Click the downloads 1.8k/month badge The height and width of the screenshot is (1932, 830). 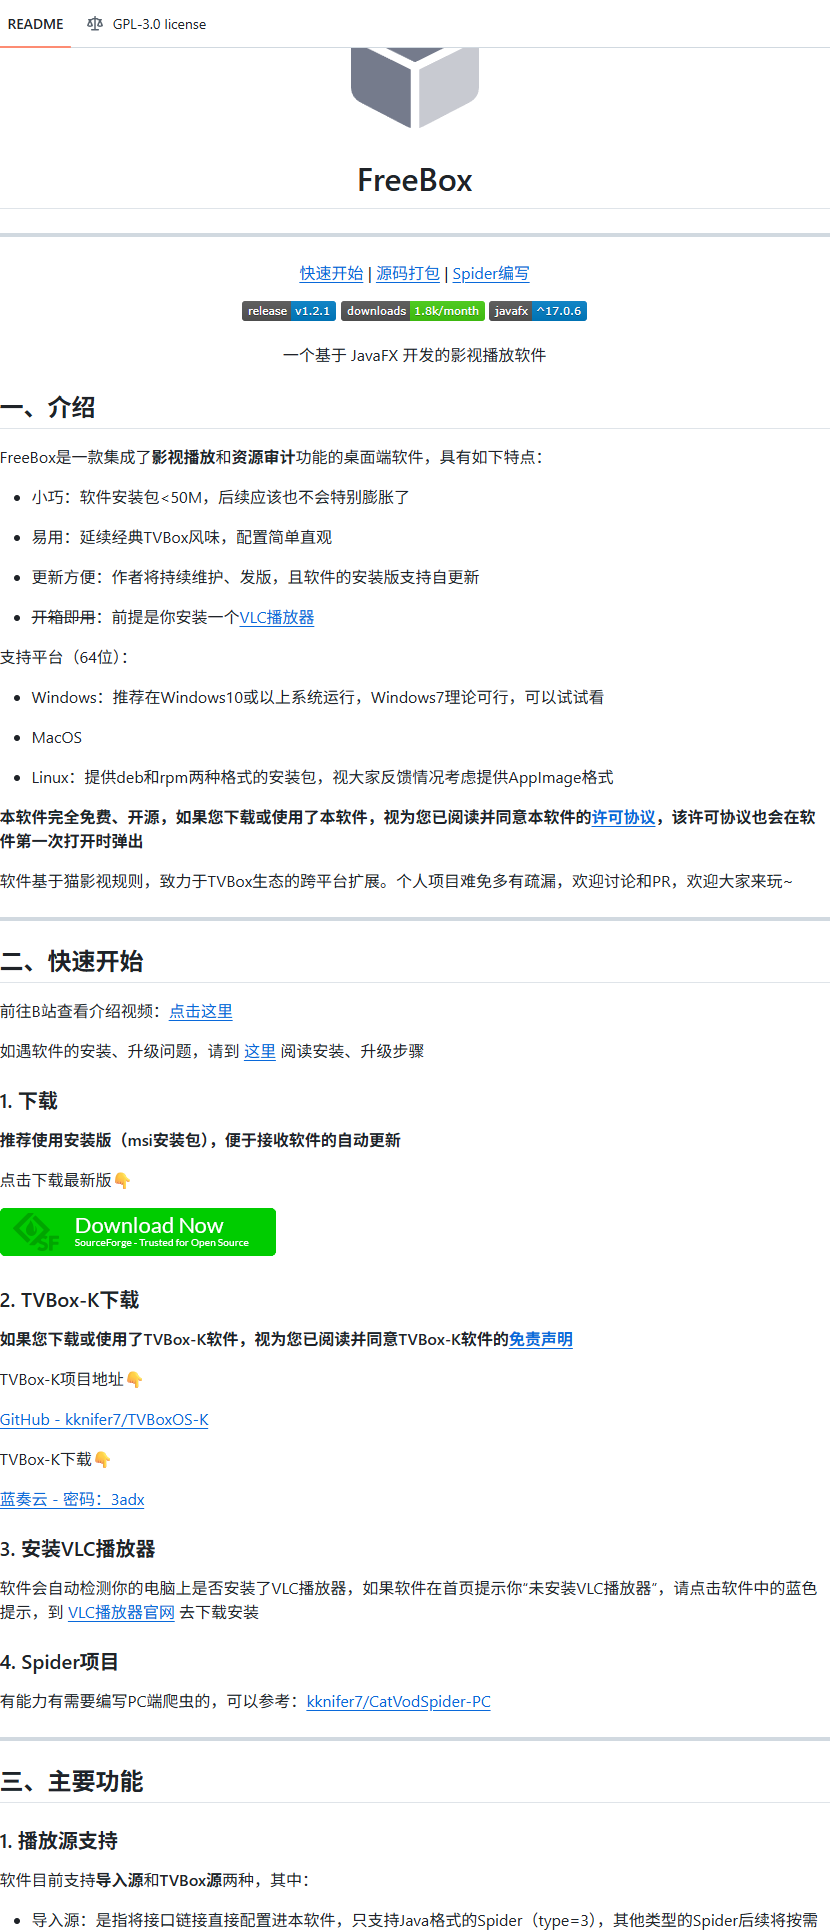coord(413,311)
